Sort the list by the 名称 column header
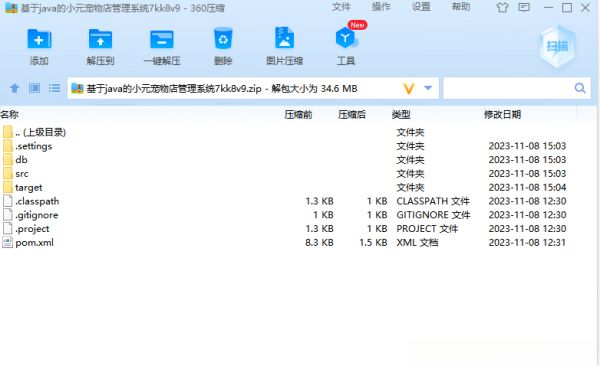This screenshot has height=366, width=600. coord(10,114)
